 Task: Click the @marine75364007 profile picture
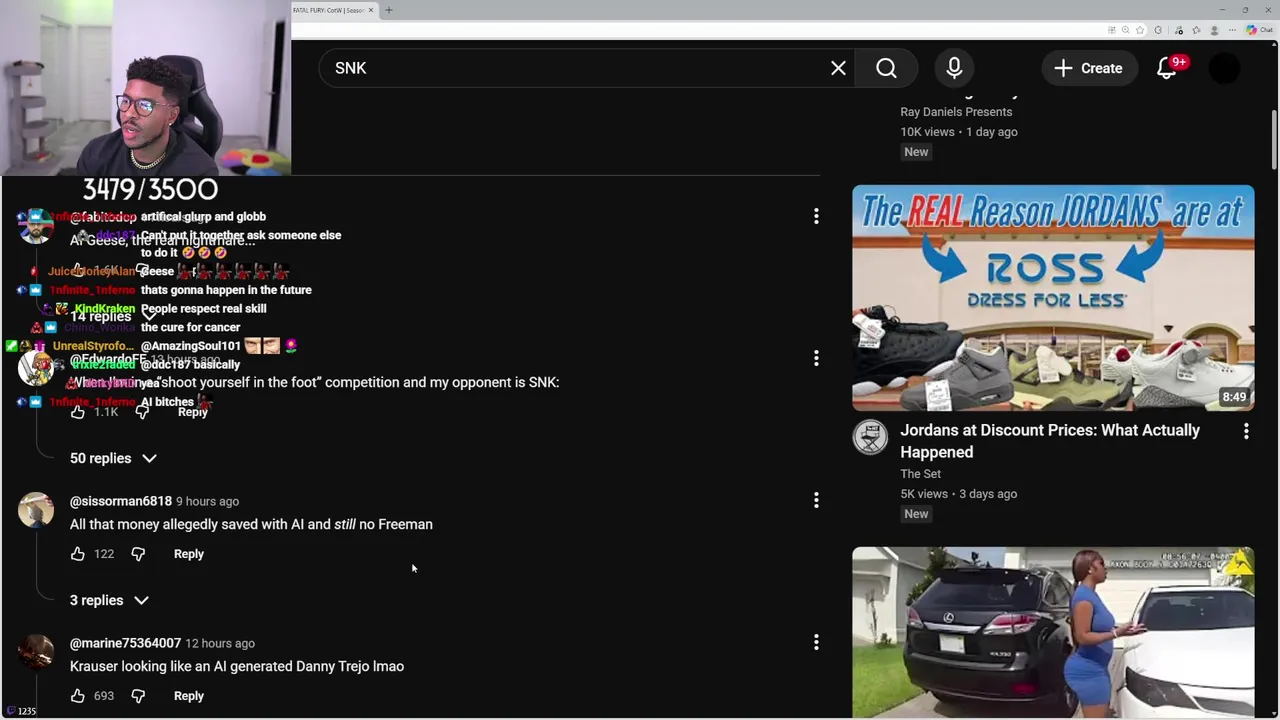click(36, 652)
